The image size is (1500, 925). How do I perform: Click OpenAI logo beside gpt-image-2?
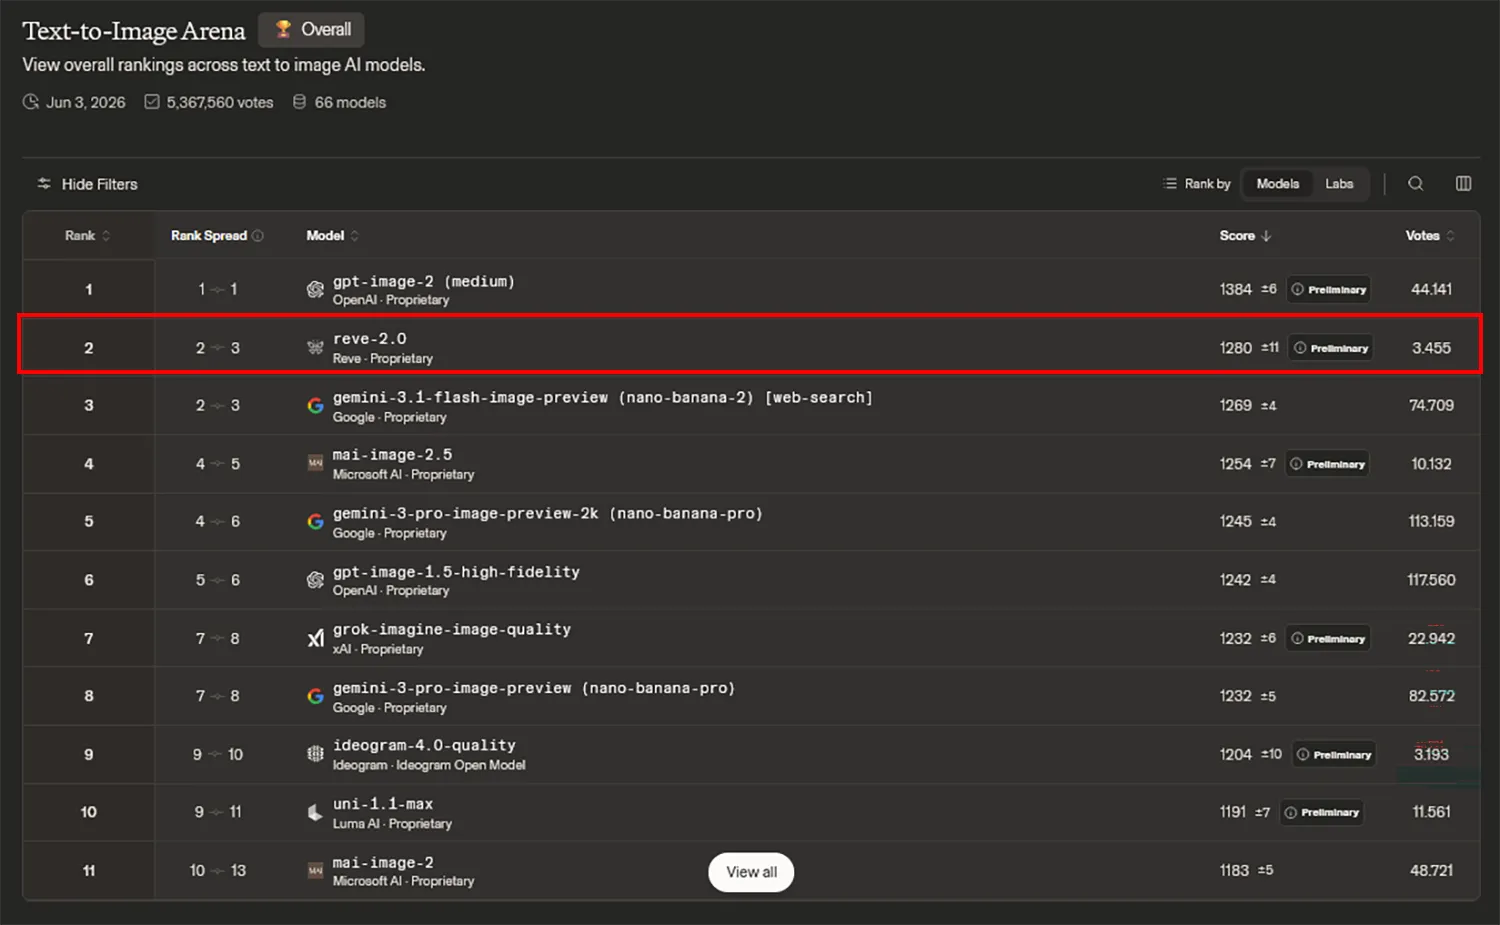[315, 290]
